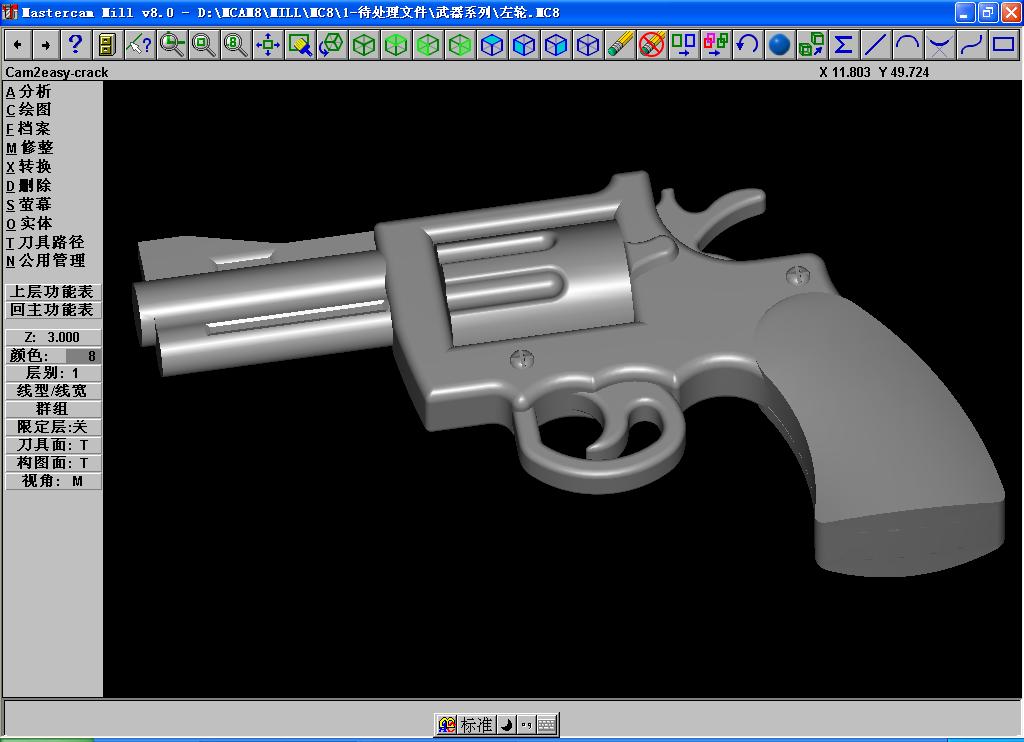Open the file cabinet icon

click(x=107, y=45)
